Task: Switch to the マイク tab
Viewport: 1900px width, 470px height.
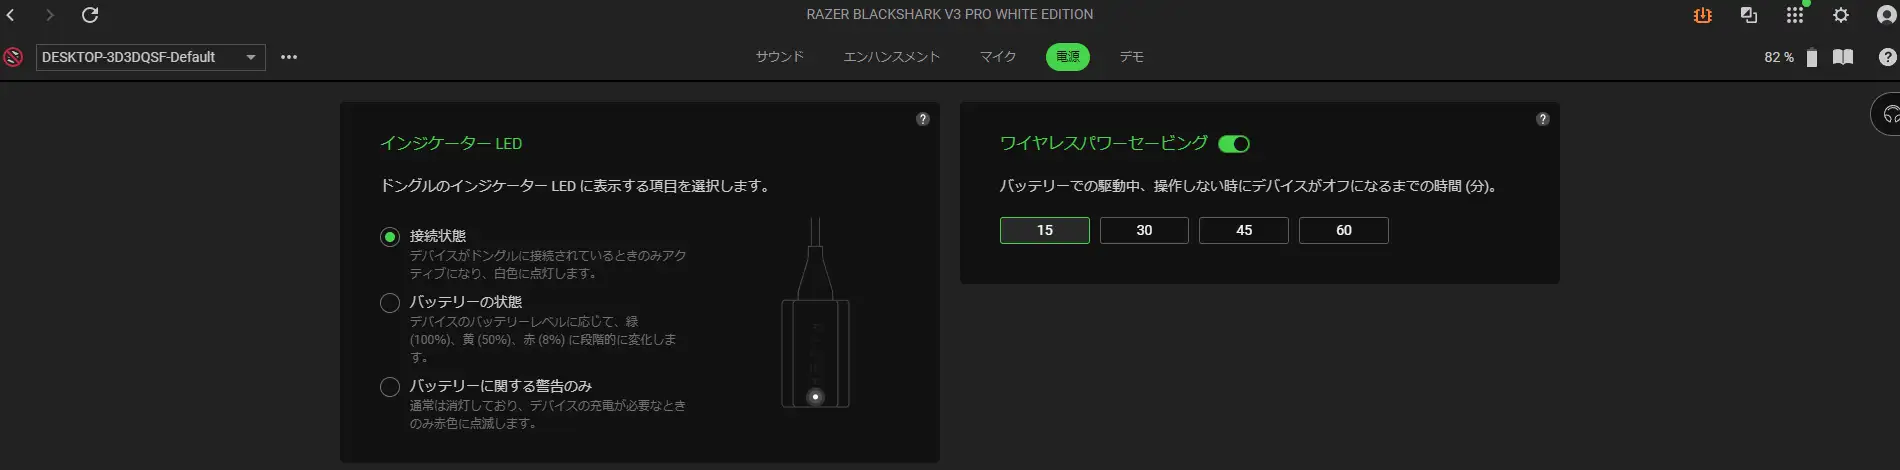Action: click(998, 57)
